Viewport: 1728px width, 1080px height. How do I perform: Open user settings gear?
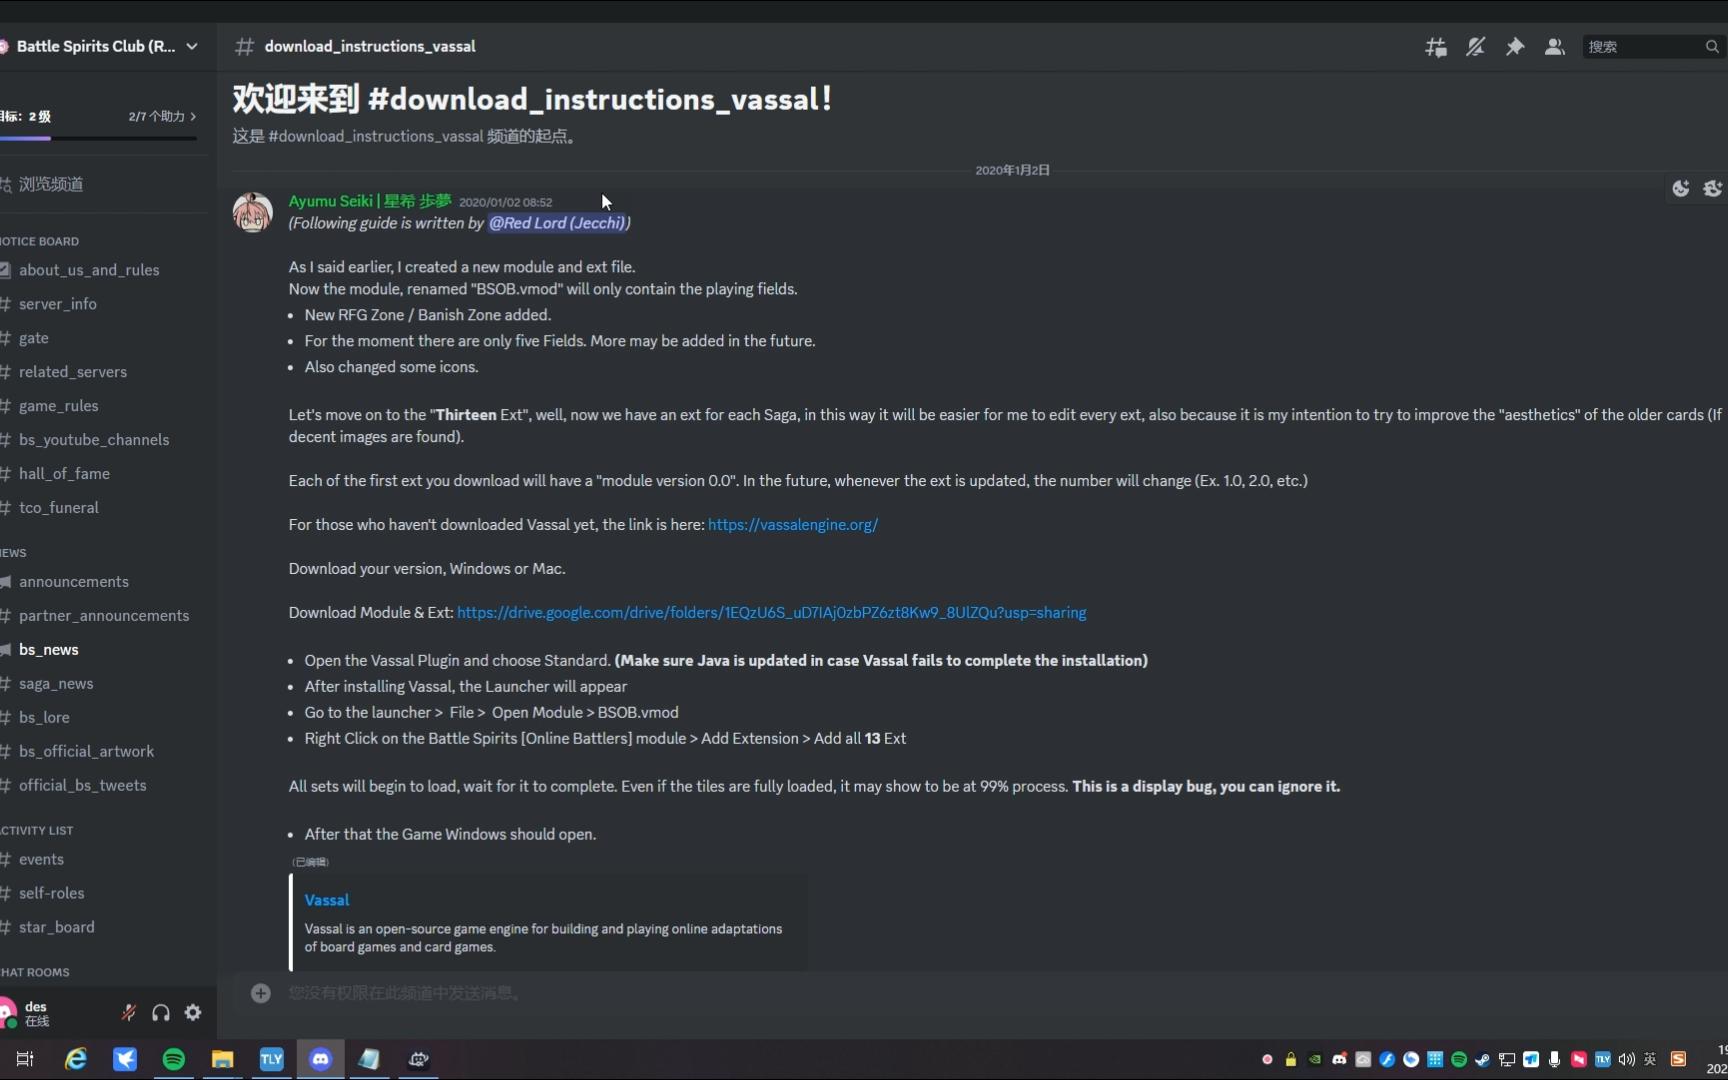point(193,1013)
